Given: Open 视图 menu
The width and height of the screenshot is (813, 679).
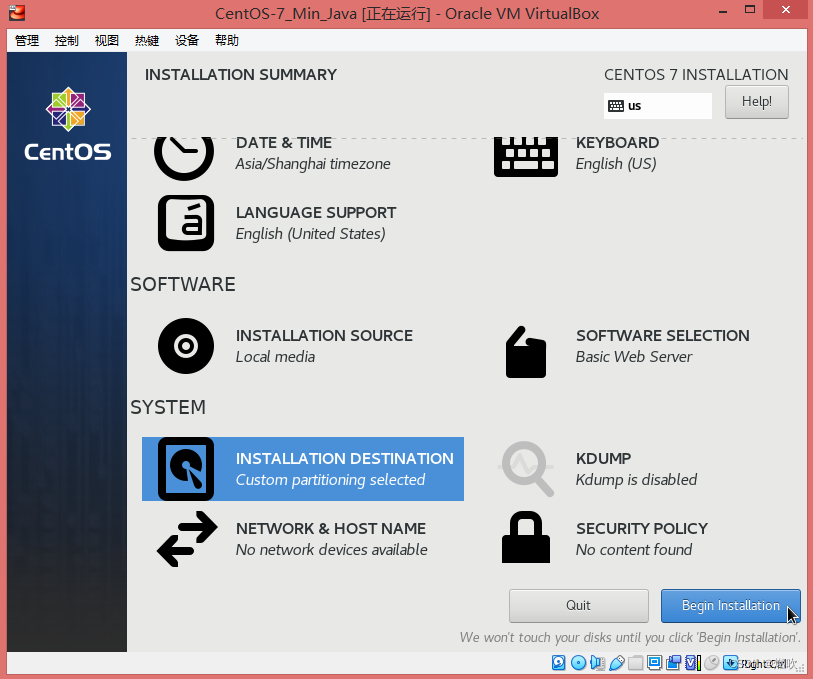Looking at the screenshot, I should point(107,40).
